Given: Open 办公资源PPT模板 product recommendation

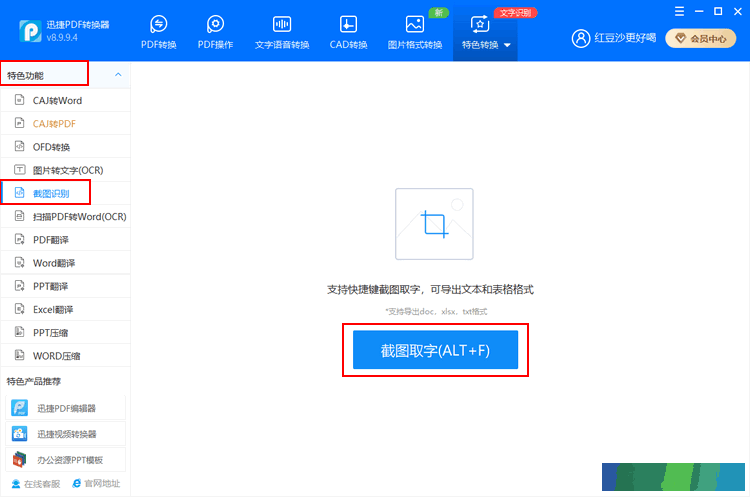Looking at the screenshot, I should click(x=66, y=460).
